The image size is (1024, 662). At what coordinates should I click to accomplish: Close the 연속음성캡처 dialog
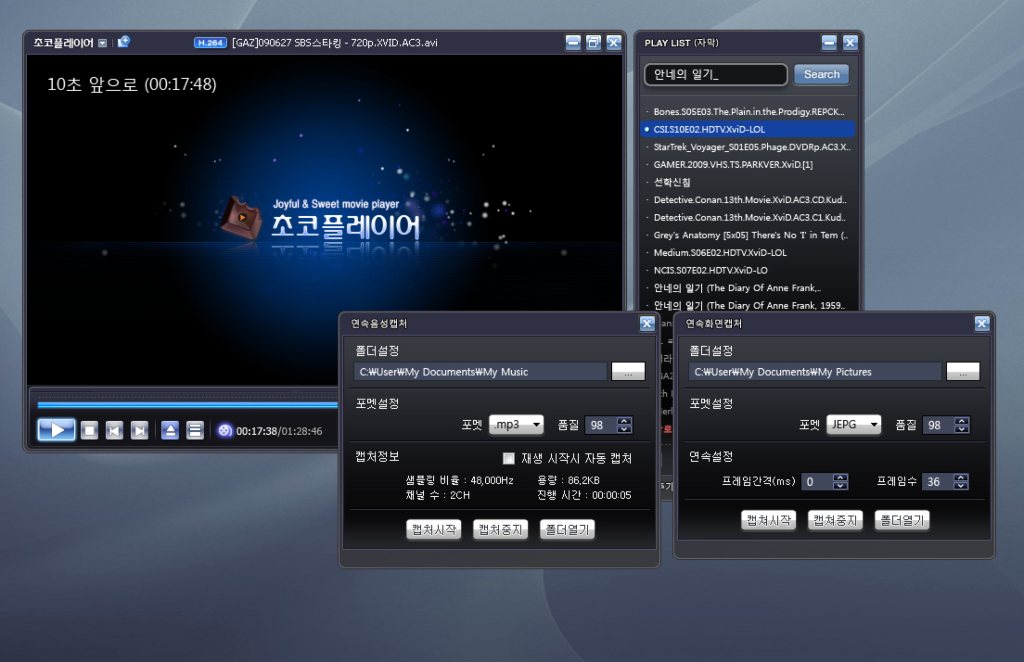[647, 323]
